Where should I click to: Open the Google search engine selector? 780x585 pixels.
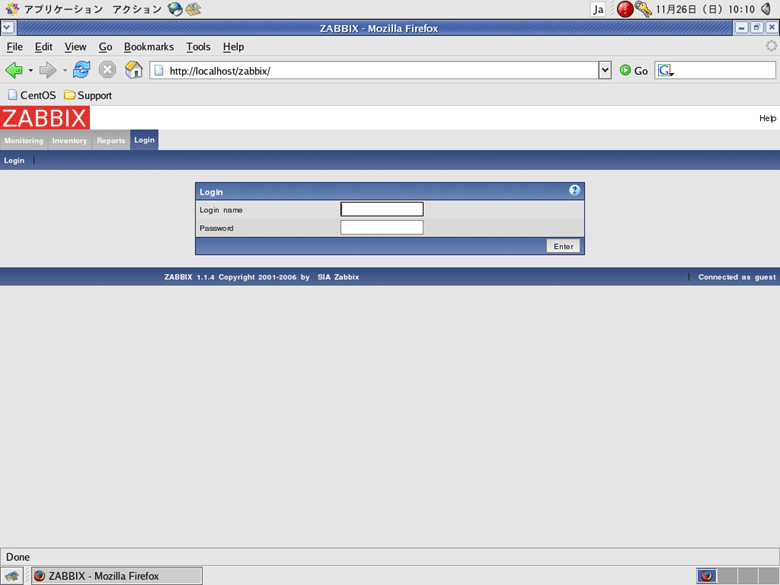click(x=666, y=71)
